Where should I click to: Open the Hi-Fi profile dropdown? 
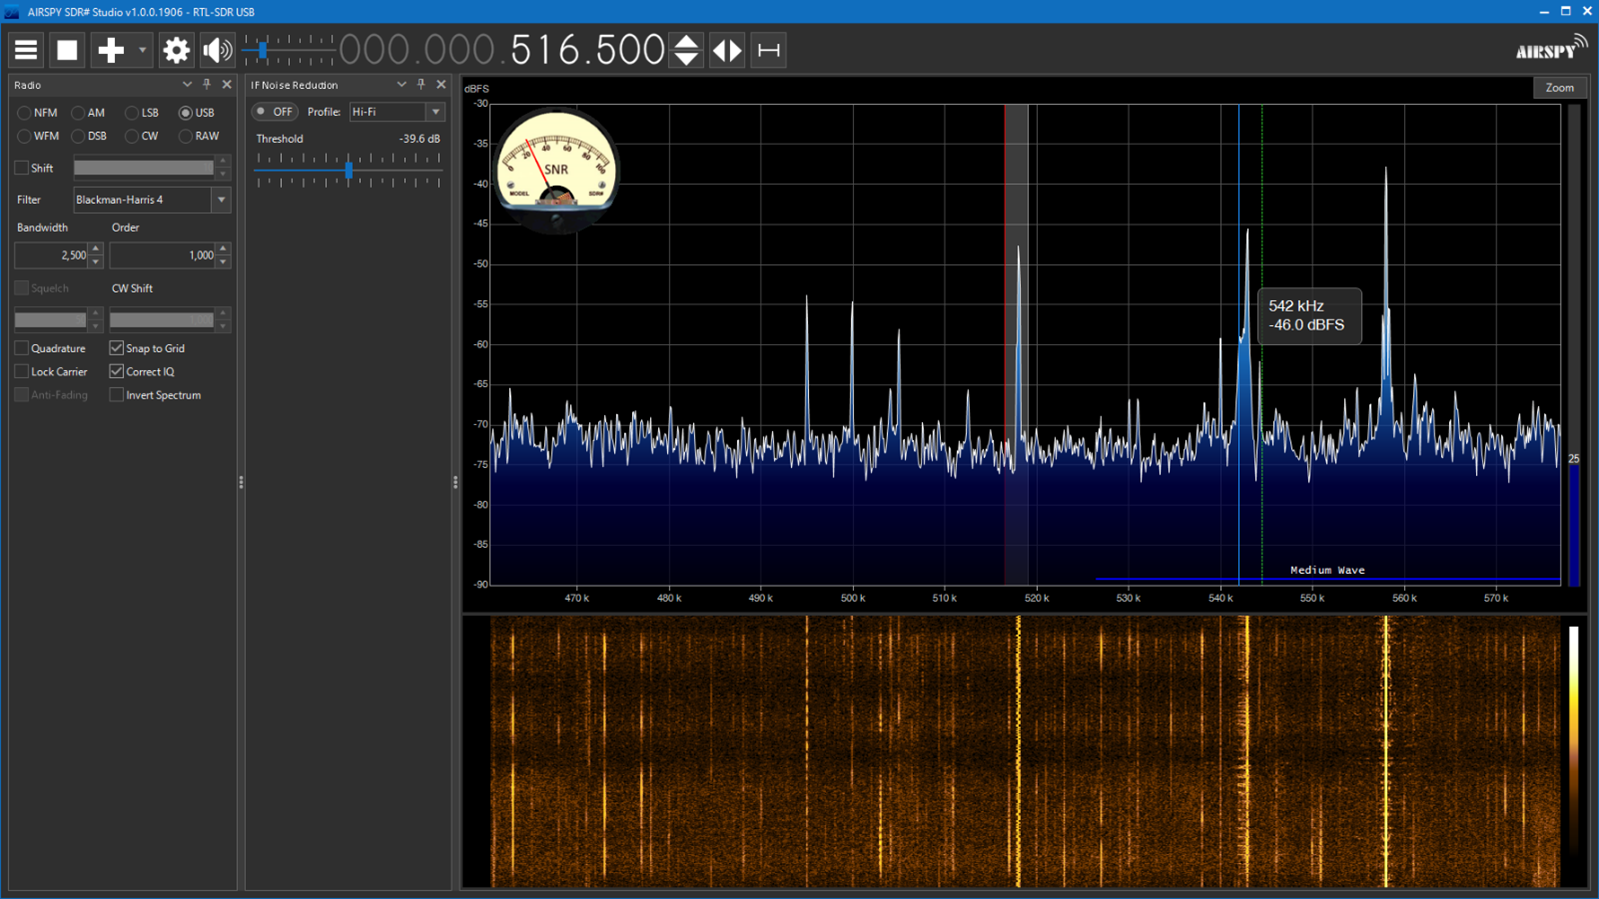click(x=396, y=112)
